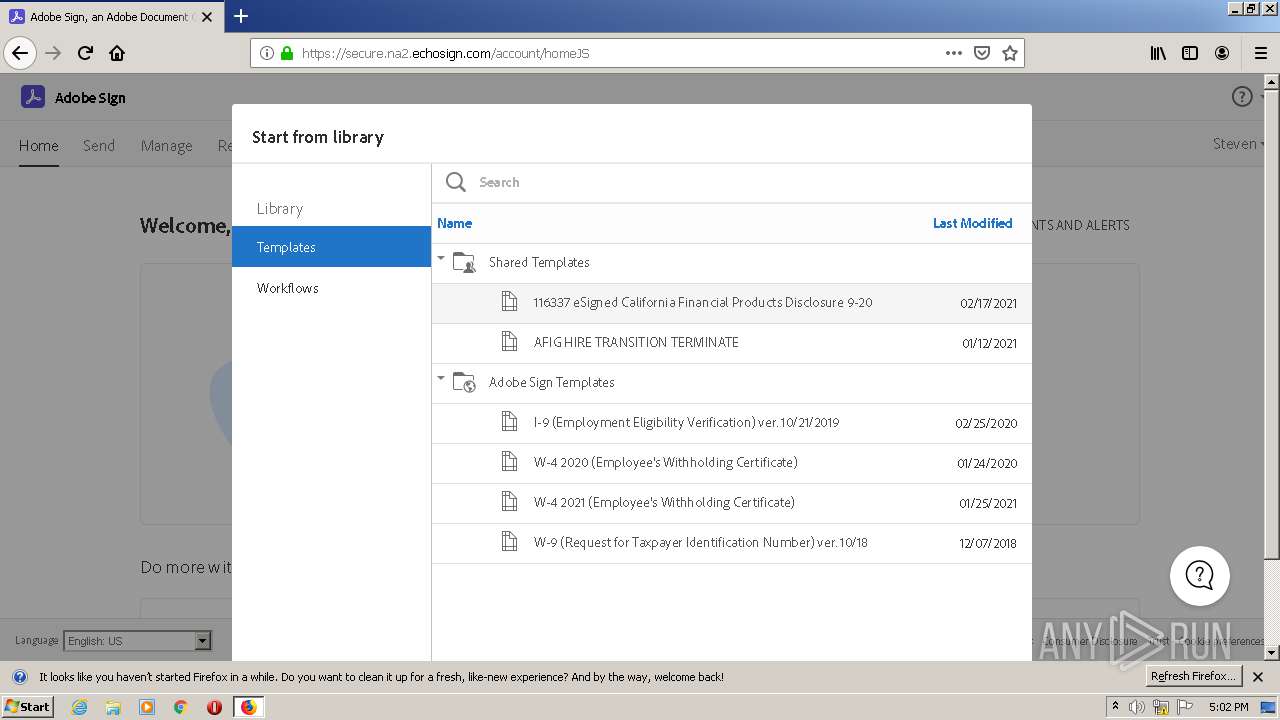Click the system clock showing 5:02 PM
This screenshot has width=1280, height=720.
click(x=1228, y=707)
